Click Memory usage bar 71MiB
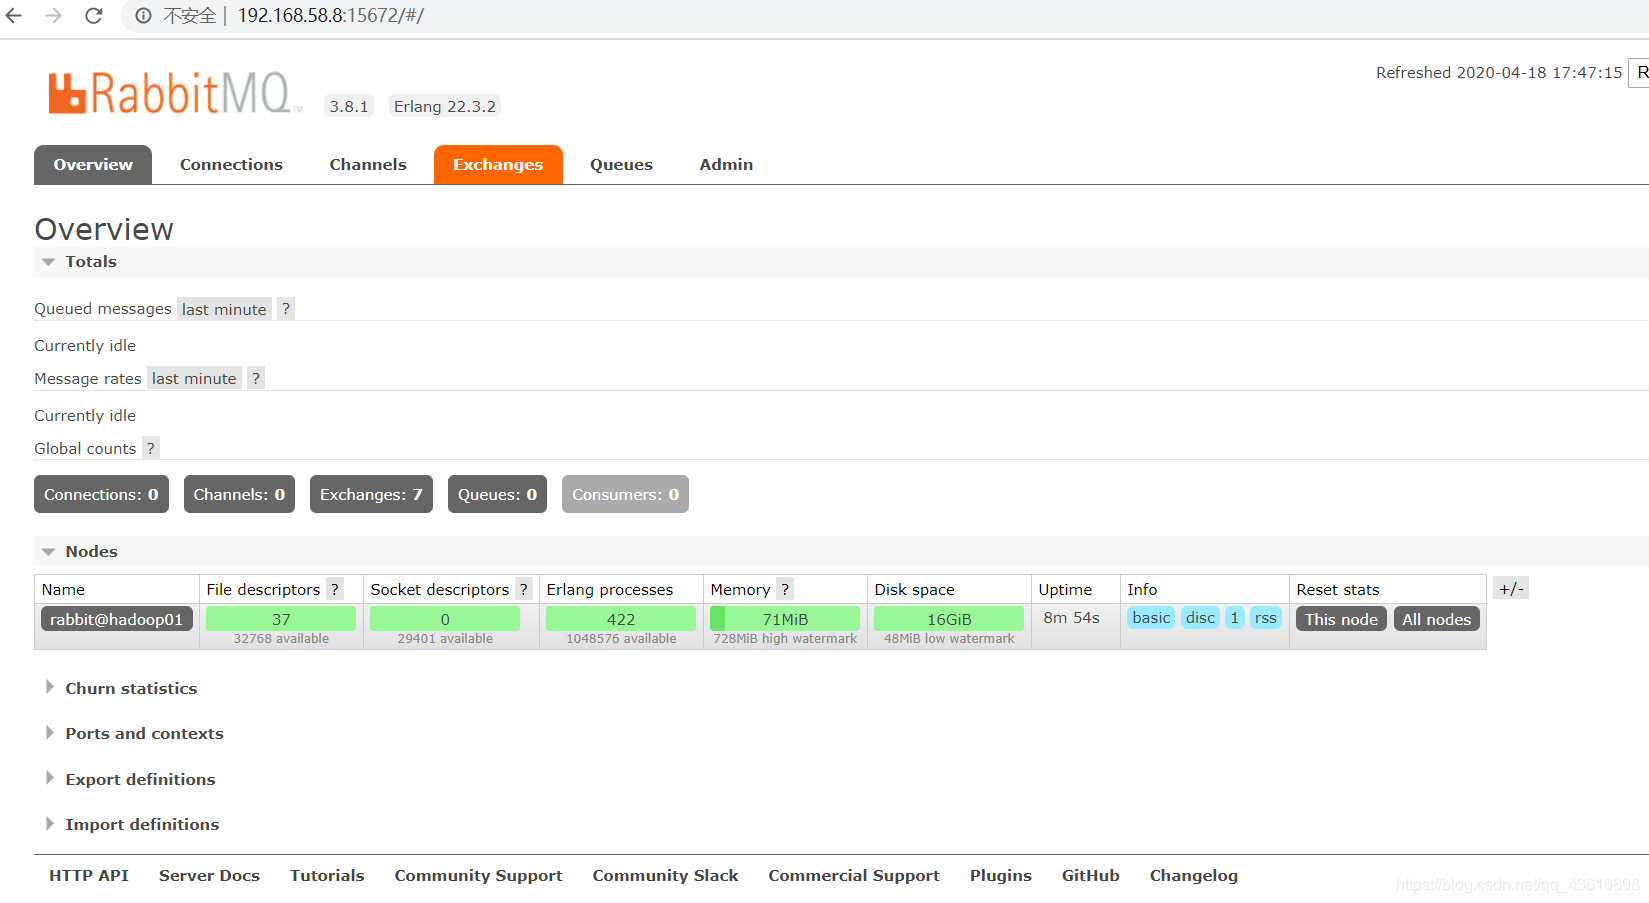 (785, 619)
